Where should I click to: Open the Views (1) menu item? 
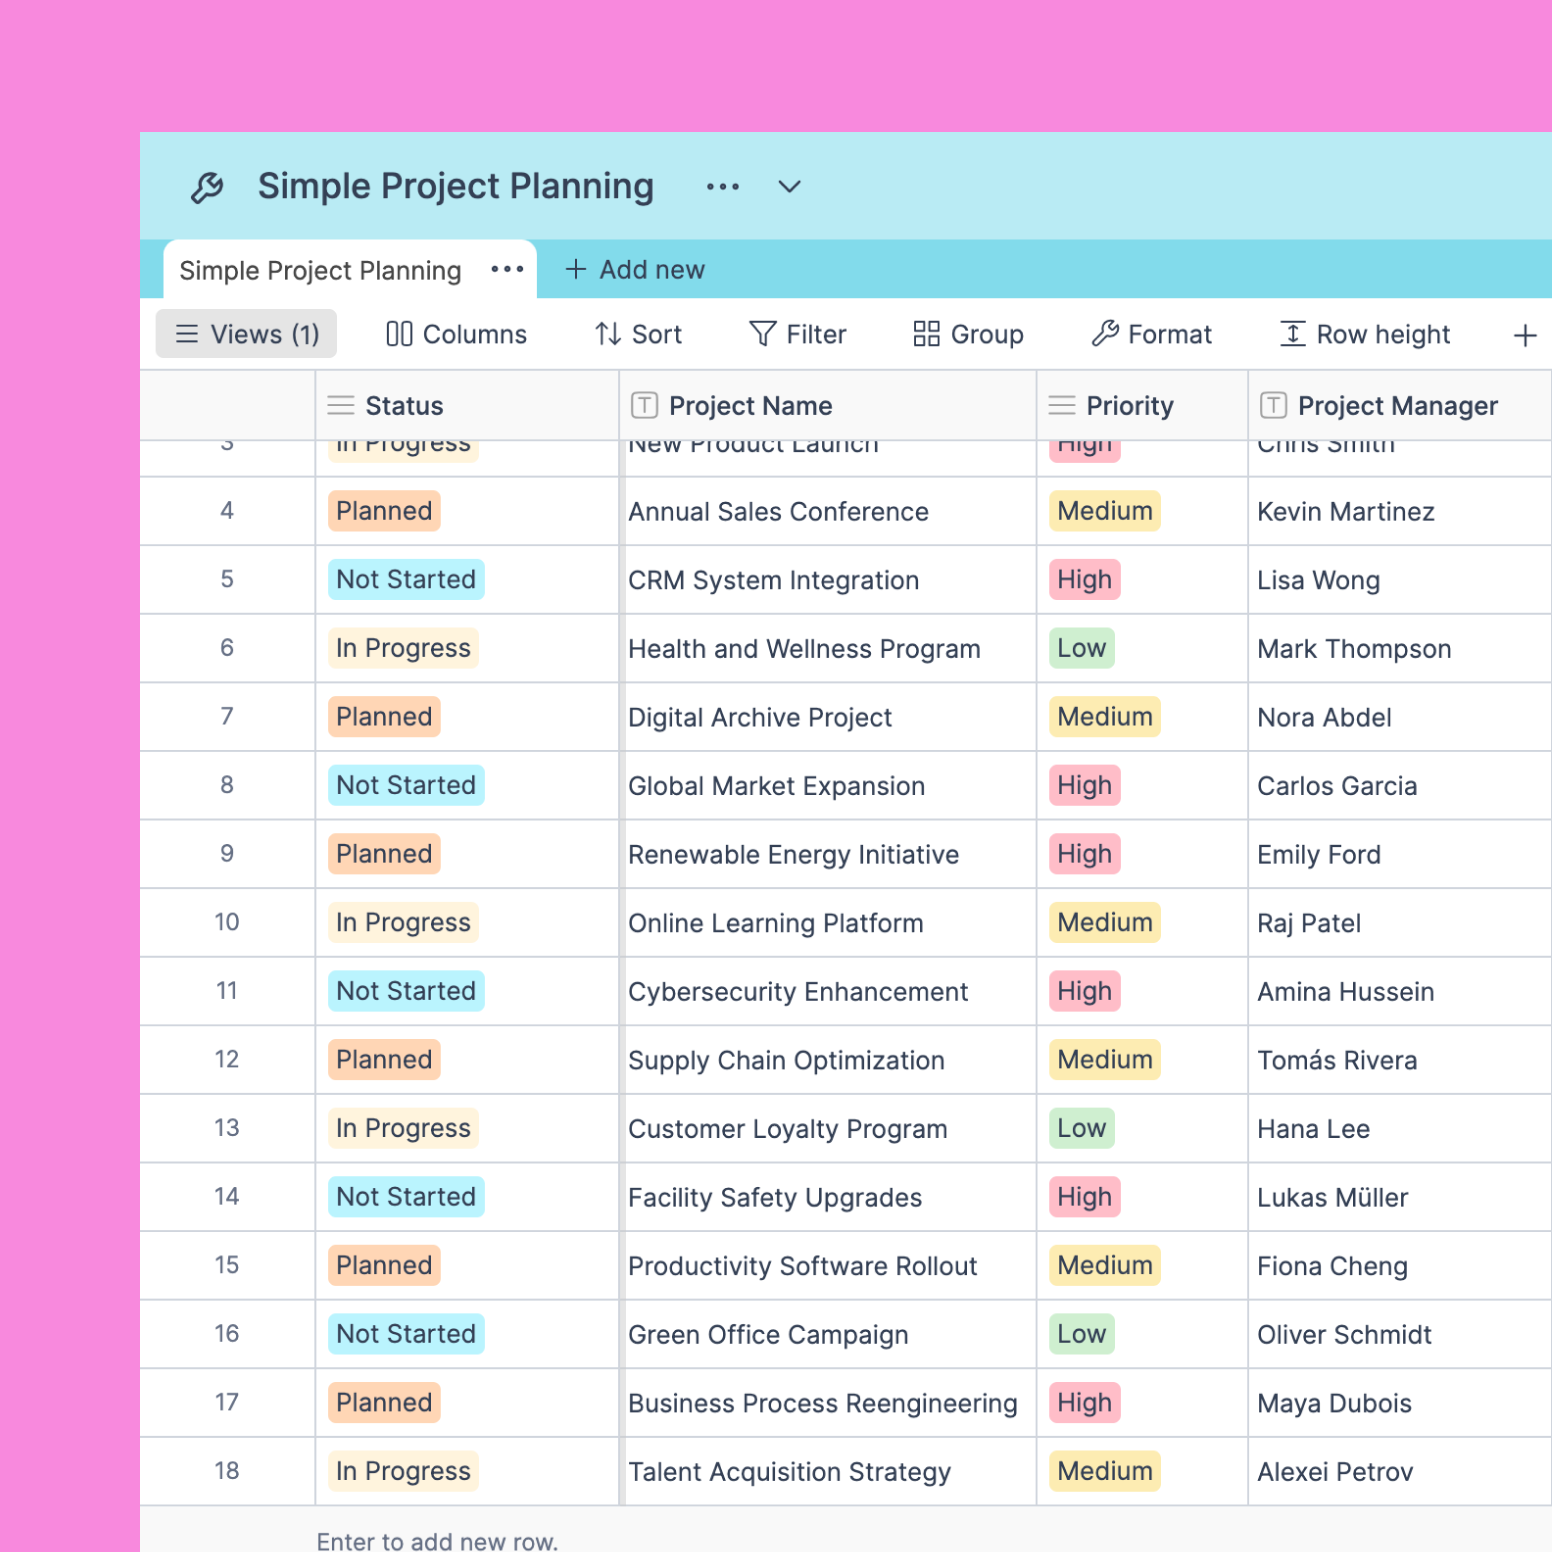(x=246, y=334)
